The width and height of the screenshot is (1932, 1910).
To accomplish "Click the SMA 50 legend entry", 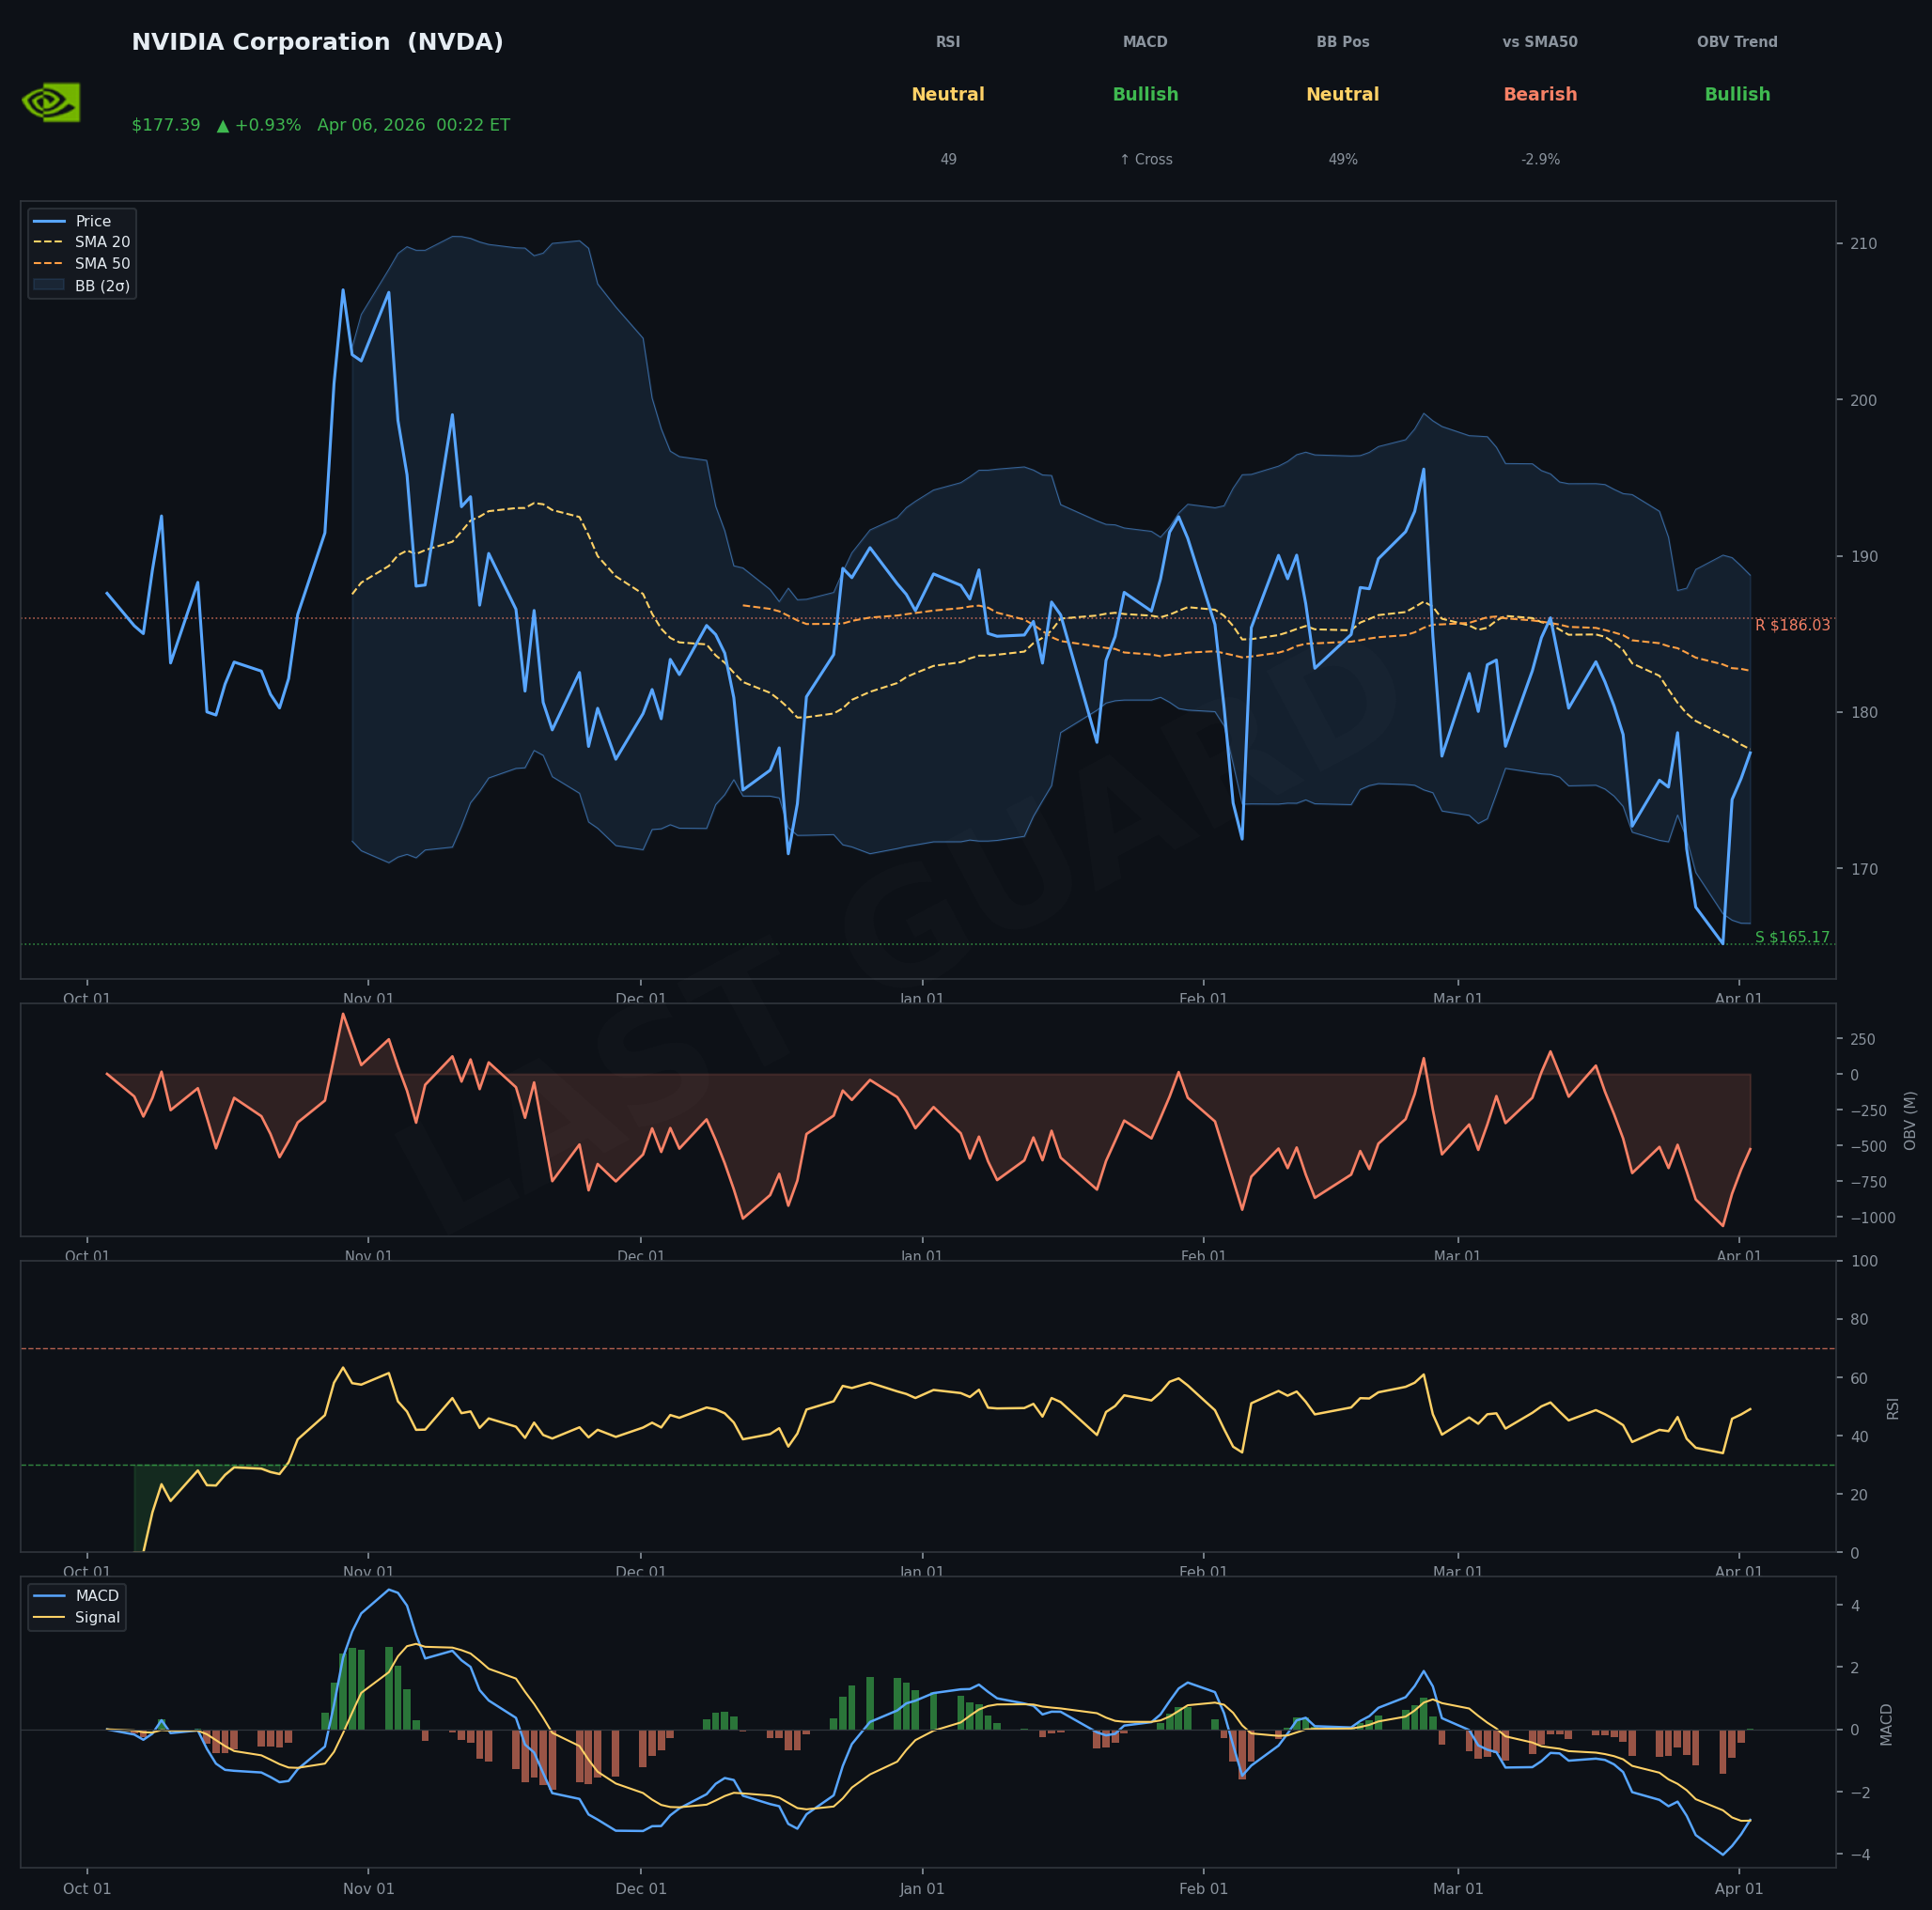I will pos(102,264).
